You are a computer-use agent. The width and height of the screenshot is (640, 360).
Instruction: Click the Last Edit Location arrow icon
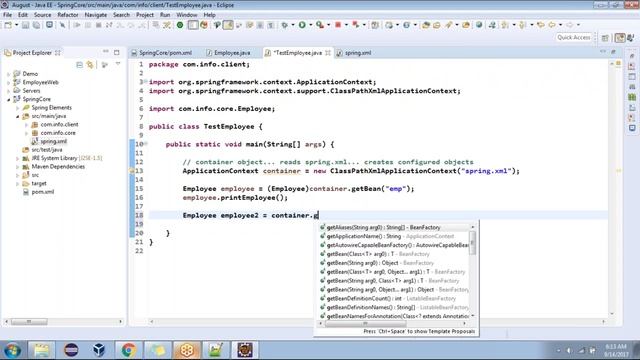pyautogui.click(x=541, y=25)
